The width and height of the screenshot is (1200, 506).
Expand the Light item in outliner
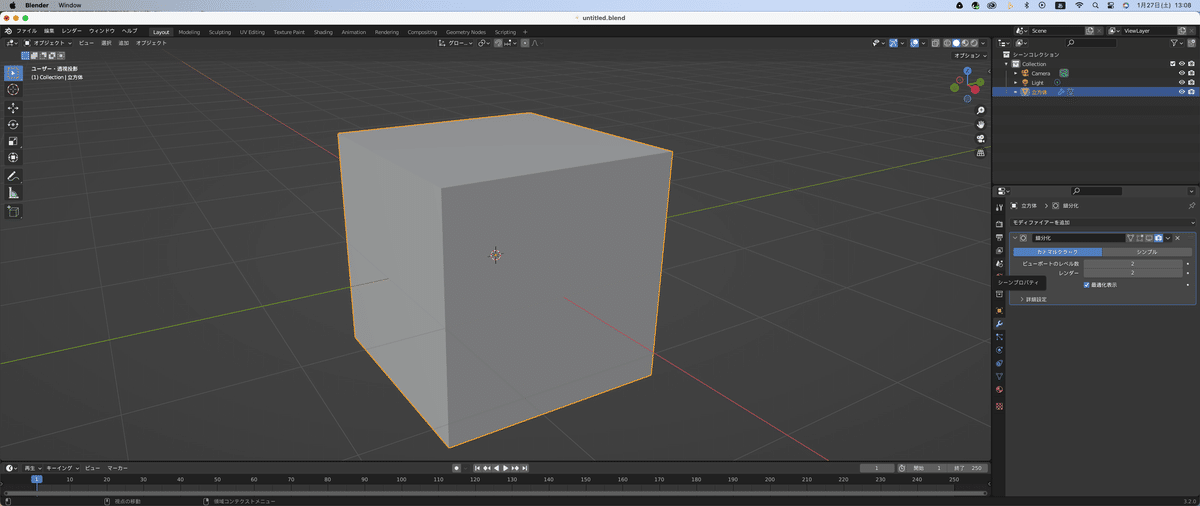coord(1016,82)
